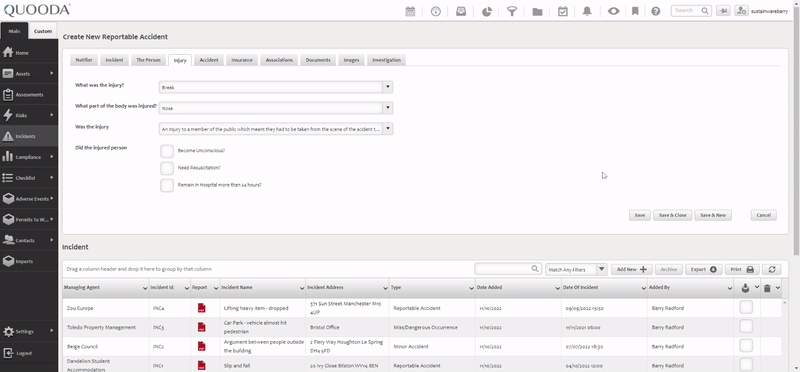
Task: Click Logout in the sidebar
Action: 29,353
